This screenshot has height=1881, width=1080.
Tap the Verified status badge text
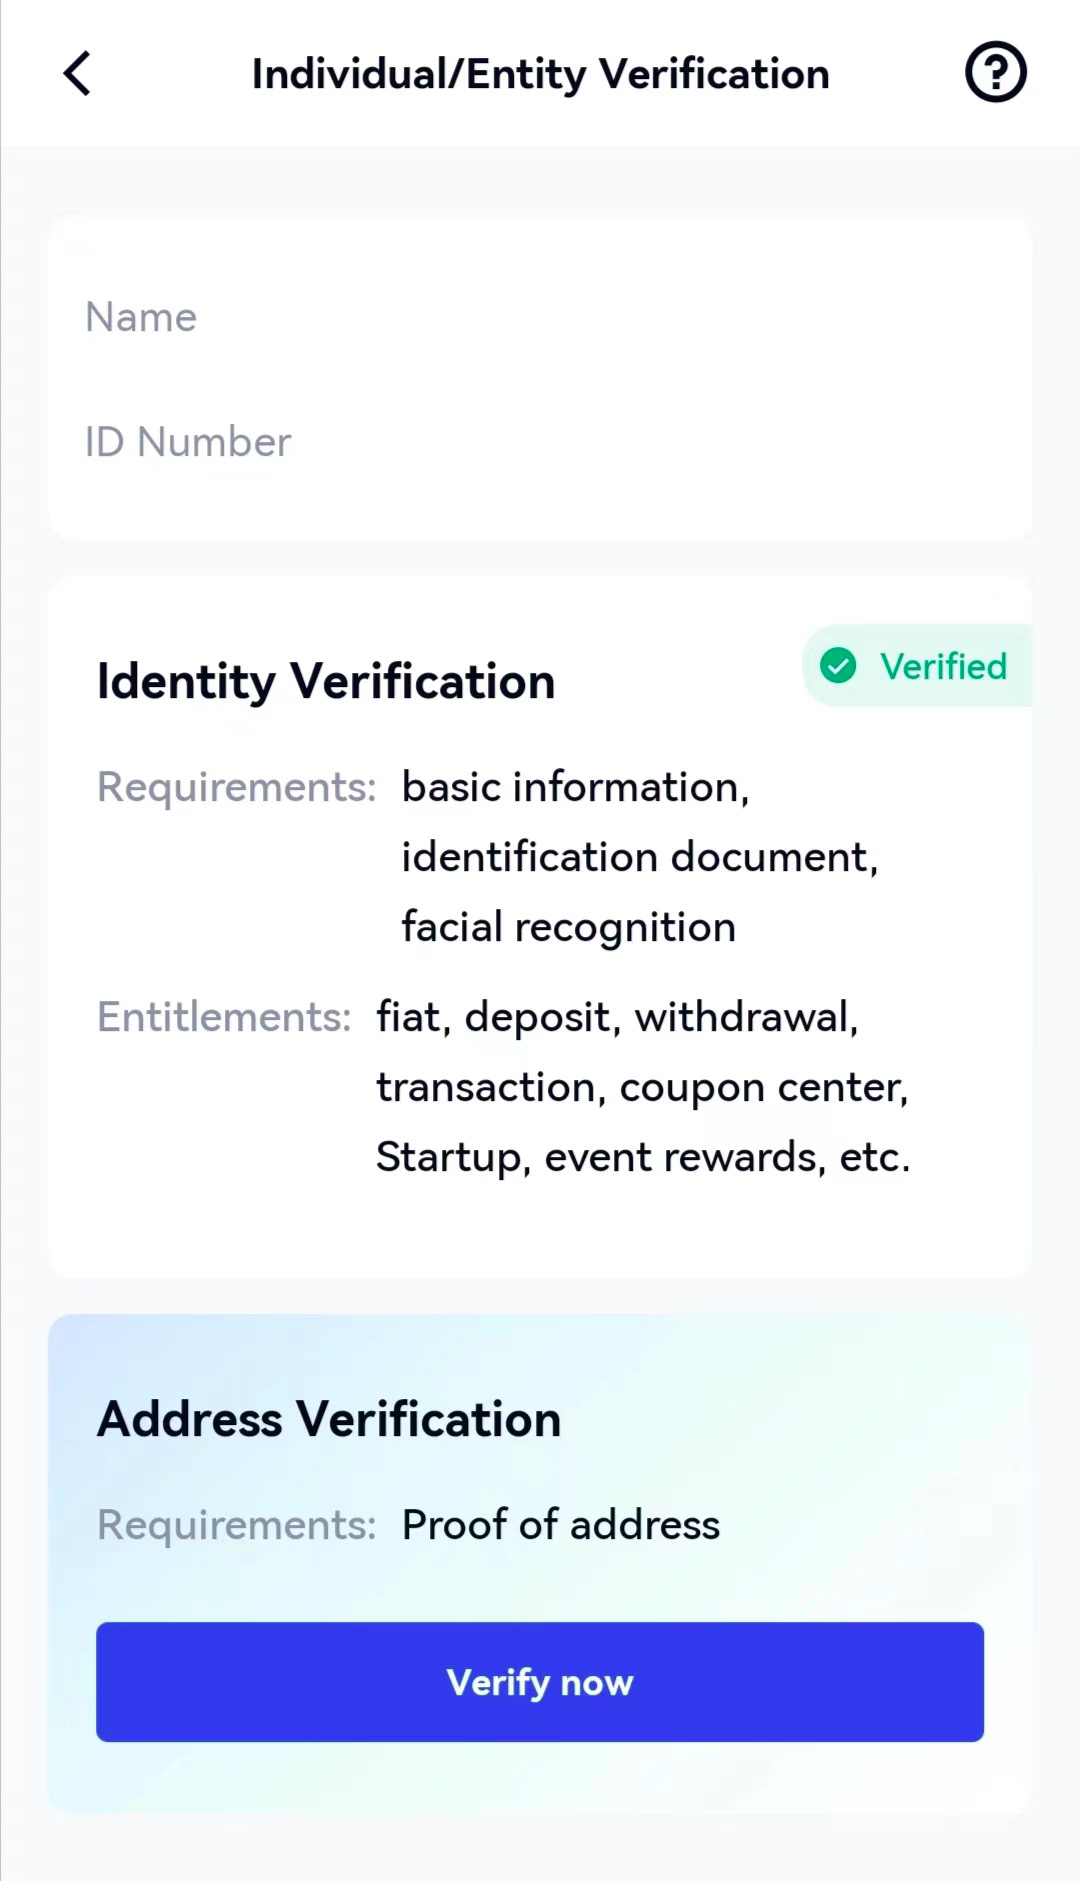(x=943, y=667)
